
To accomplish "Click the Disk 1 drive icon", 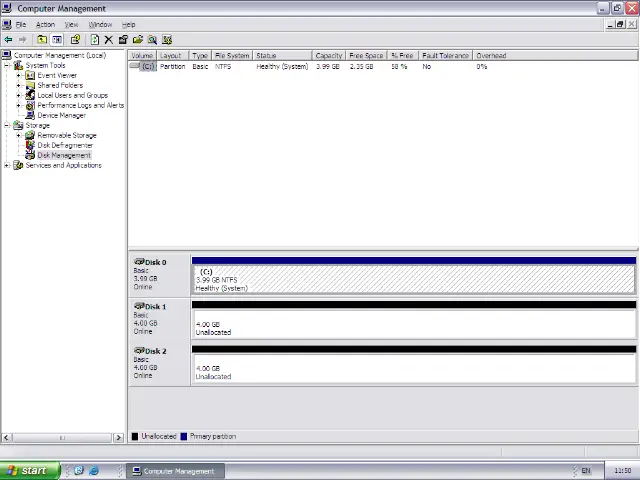I will [139, 306].
